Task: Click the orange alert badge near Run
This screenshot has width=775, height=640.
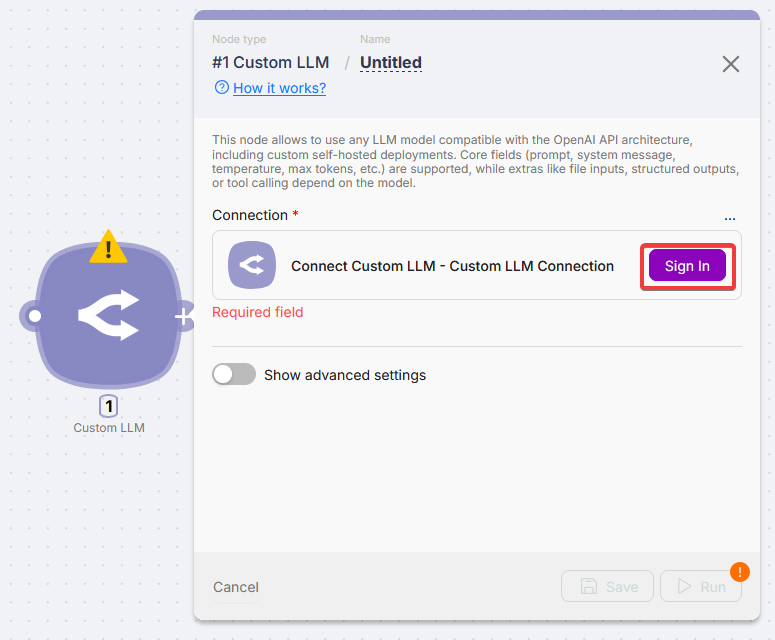Action: tap(740, 572)
